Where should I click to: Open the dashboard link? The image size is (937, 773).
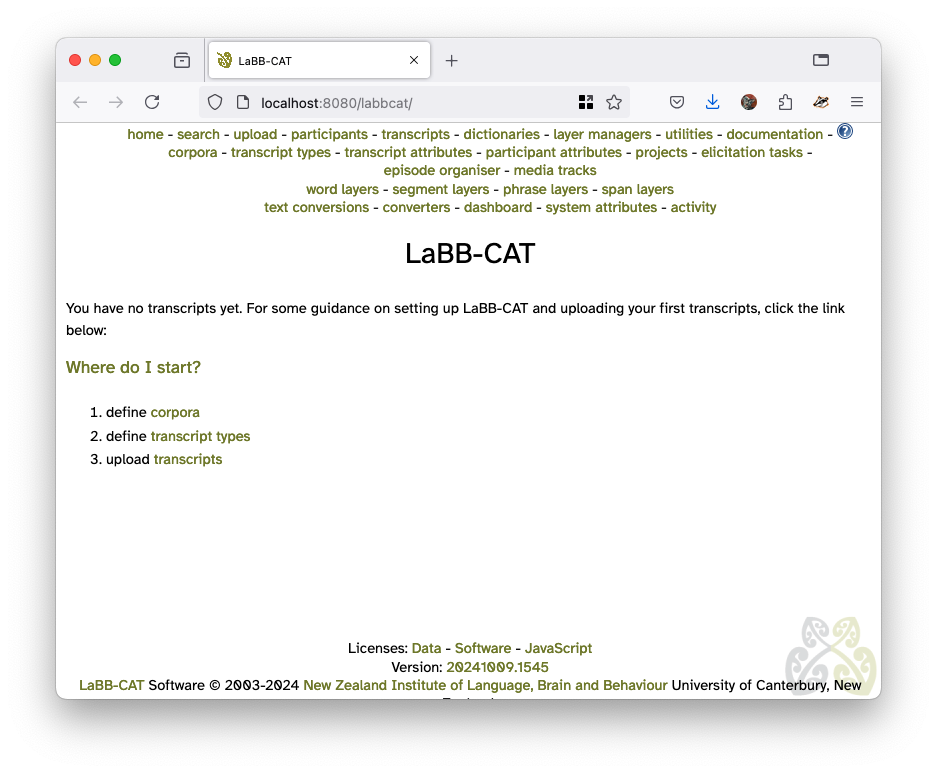point(498,207)
